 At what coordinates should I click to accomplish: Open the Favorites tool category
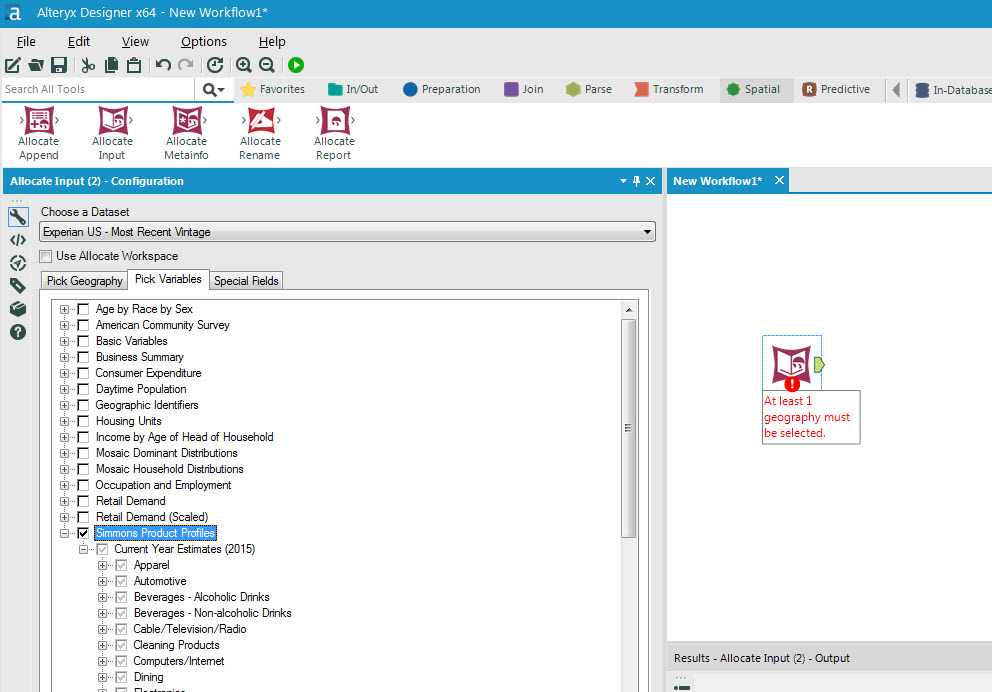coord(273,90)
